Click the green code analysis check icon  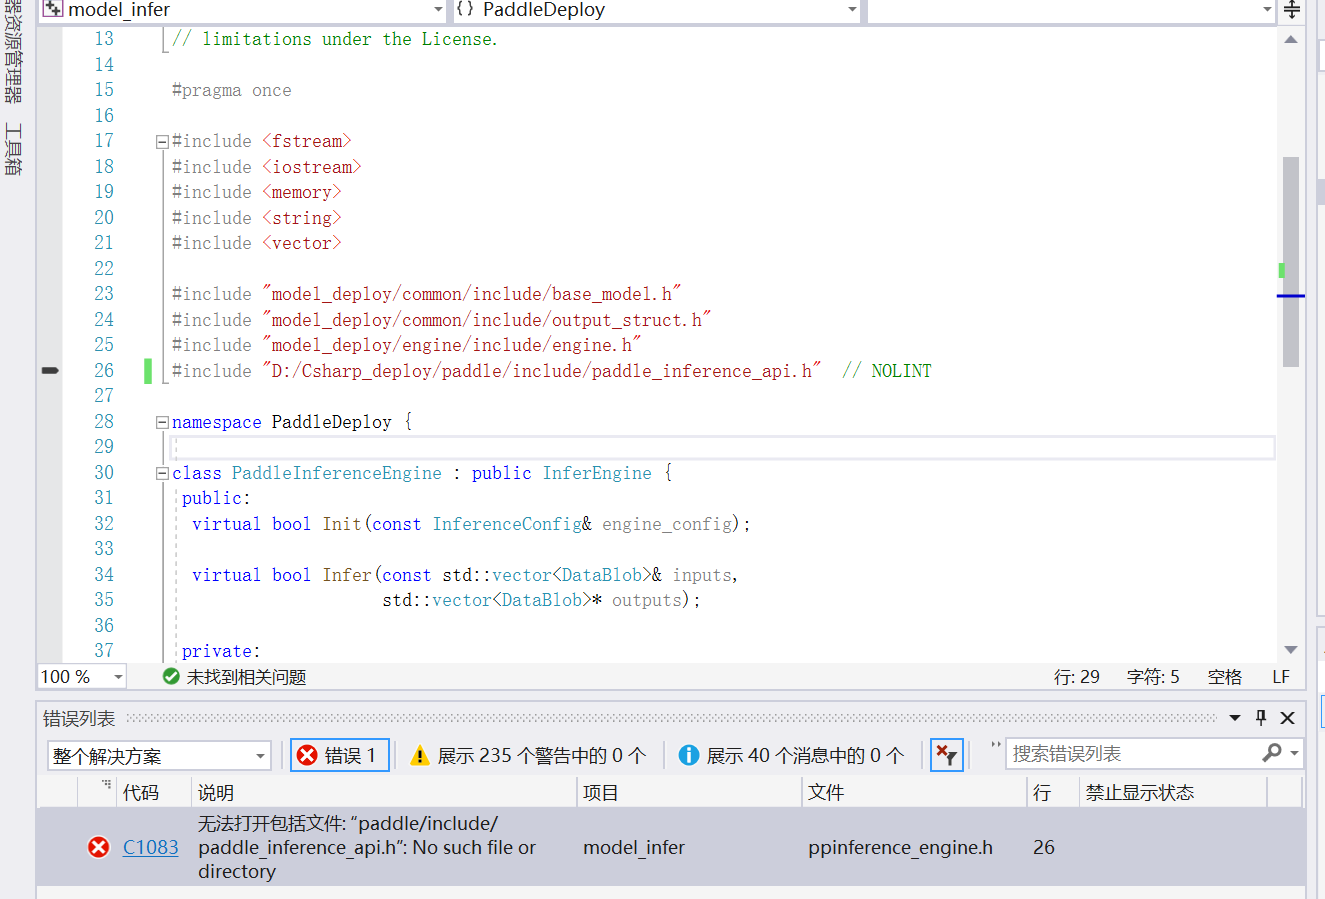click(x=170, y=676)
